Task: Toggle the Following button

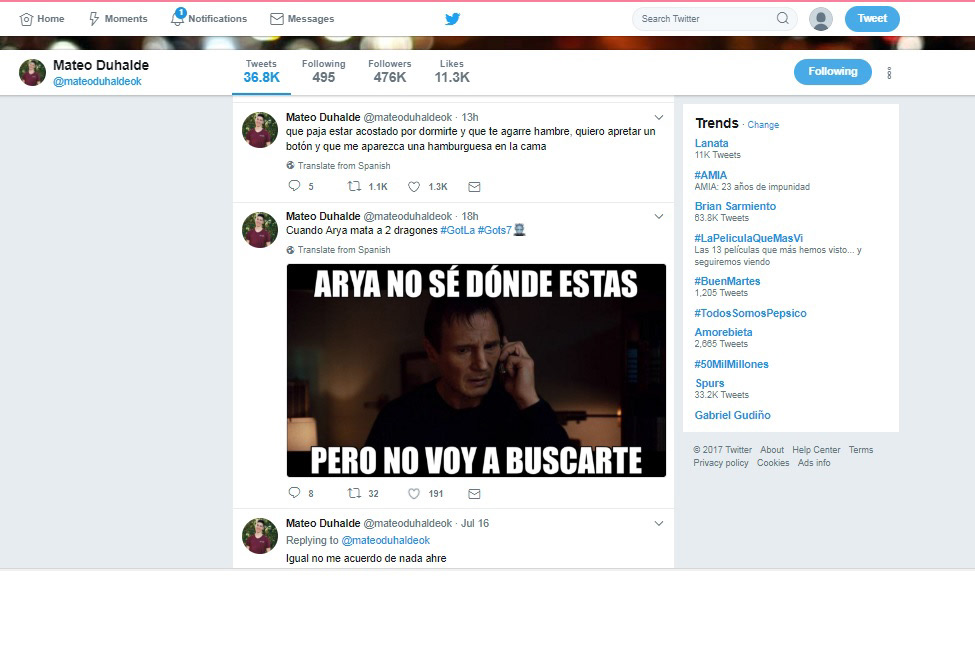Action: (833, 71)
